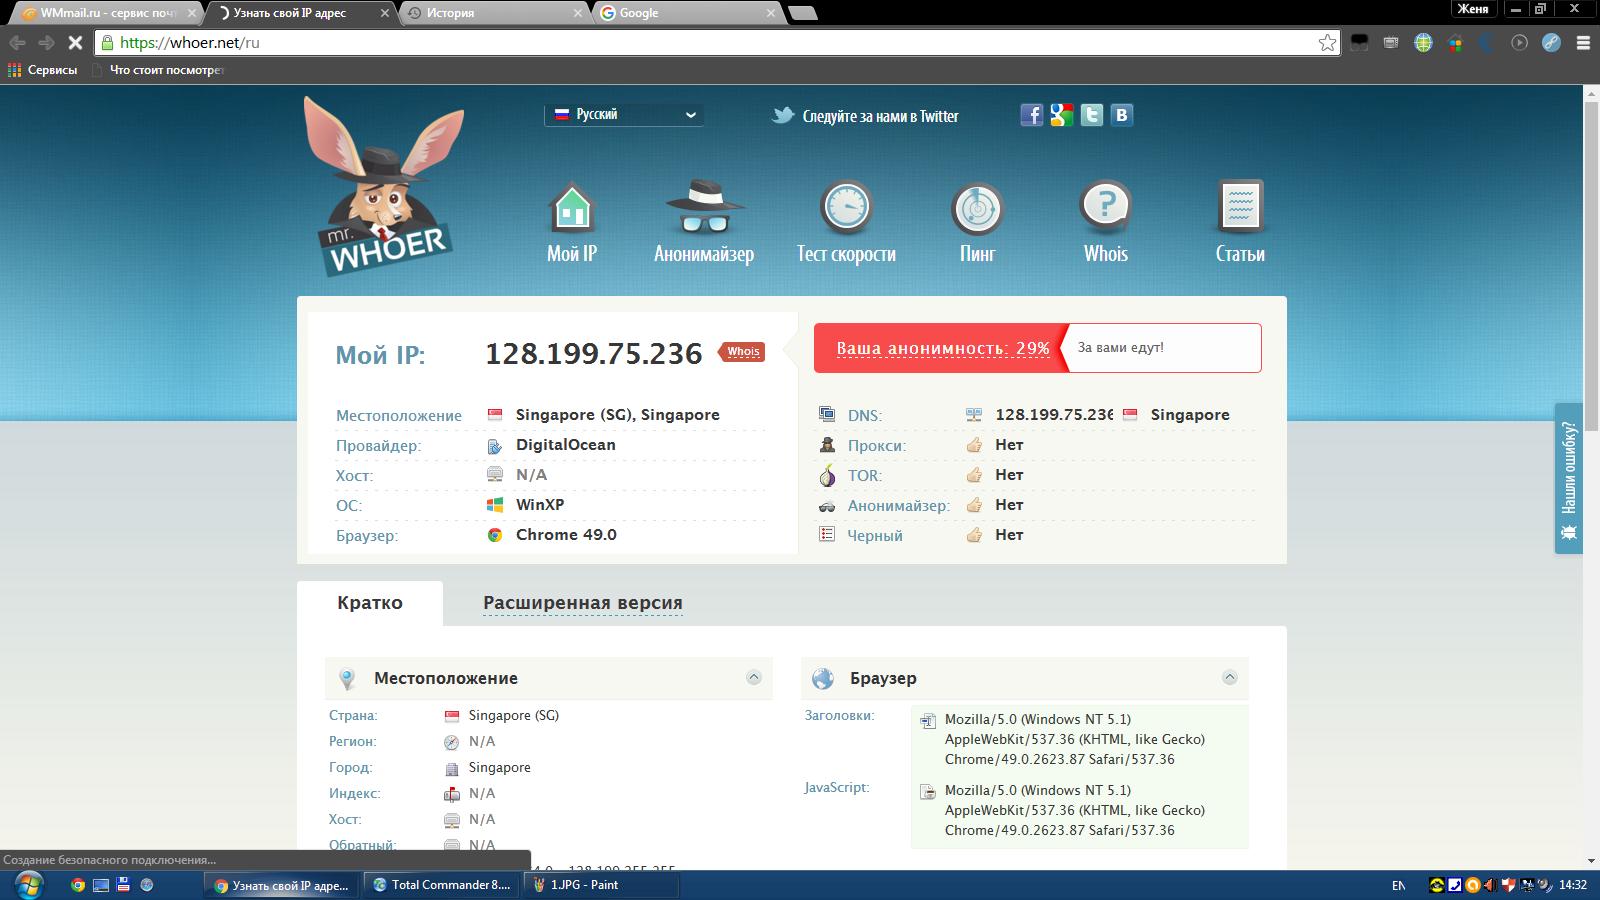
Task: Open the Windows Start menu
Action: coord(28,885)
